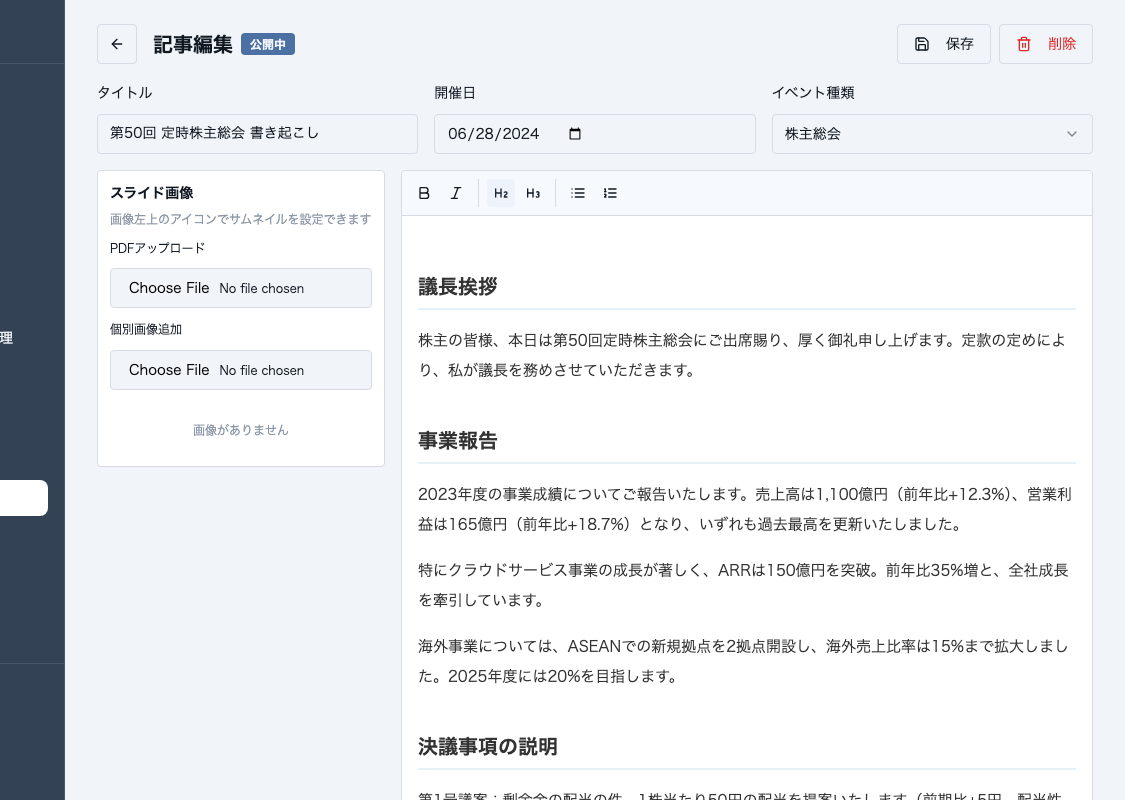Choose File under 個別画像追加
This screenshot has width=1125, height=800.
click(168, 370)
